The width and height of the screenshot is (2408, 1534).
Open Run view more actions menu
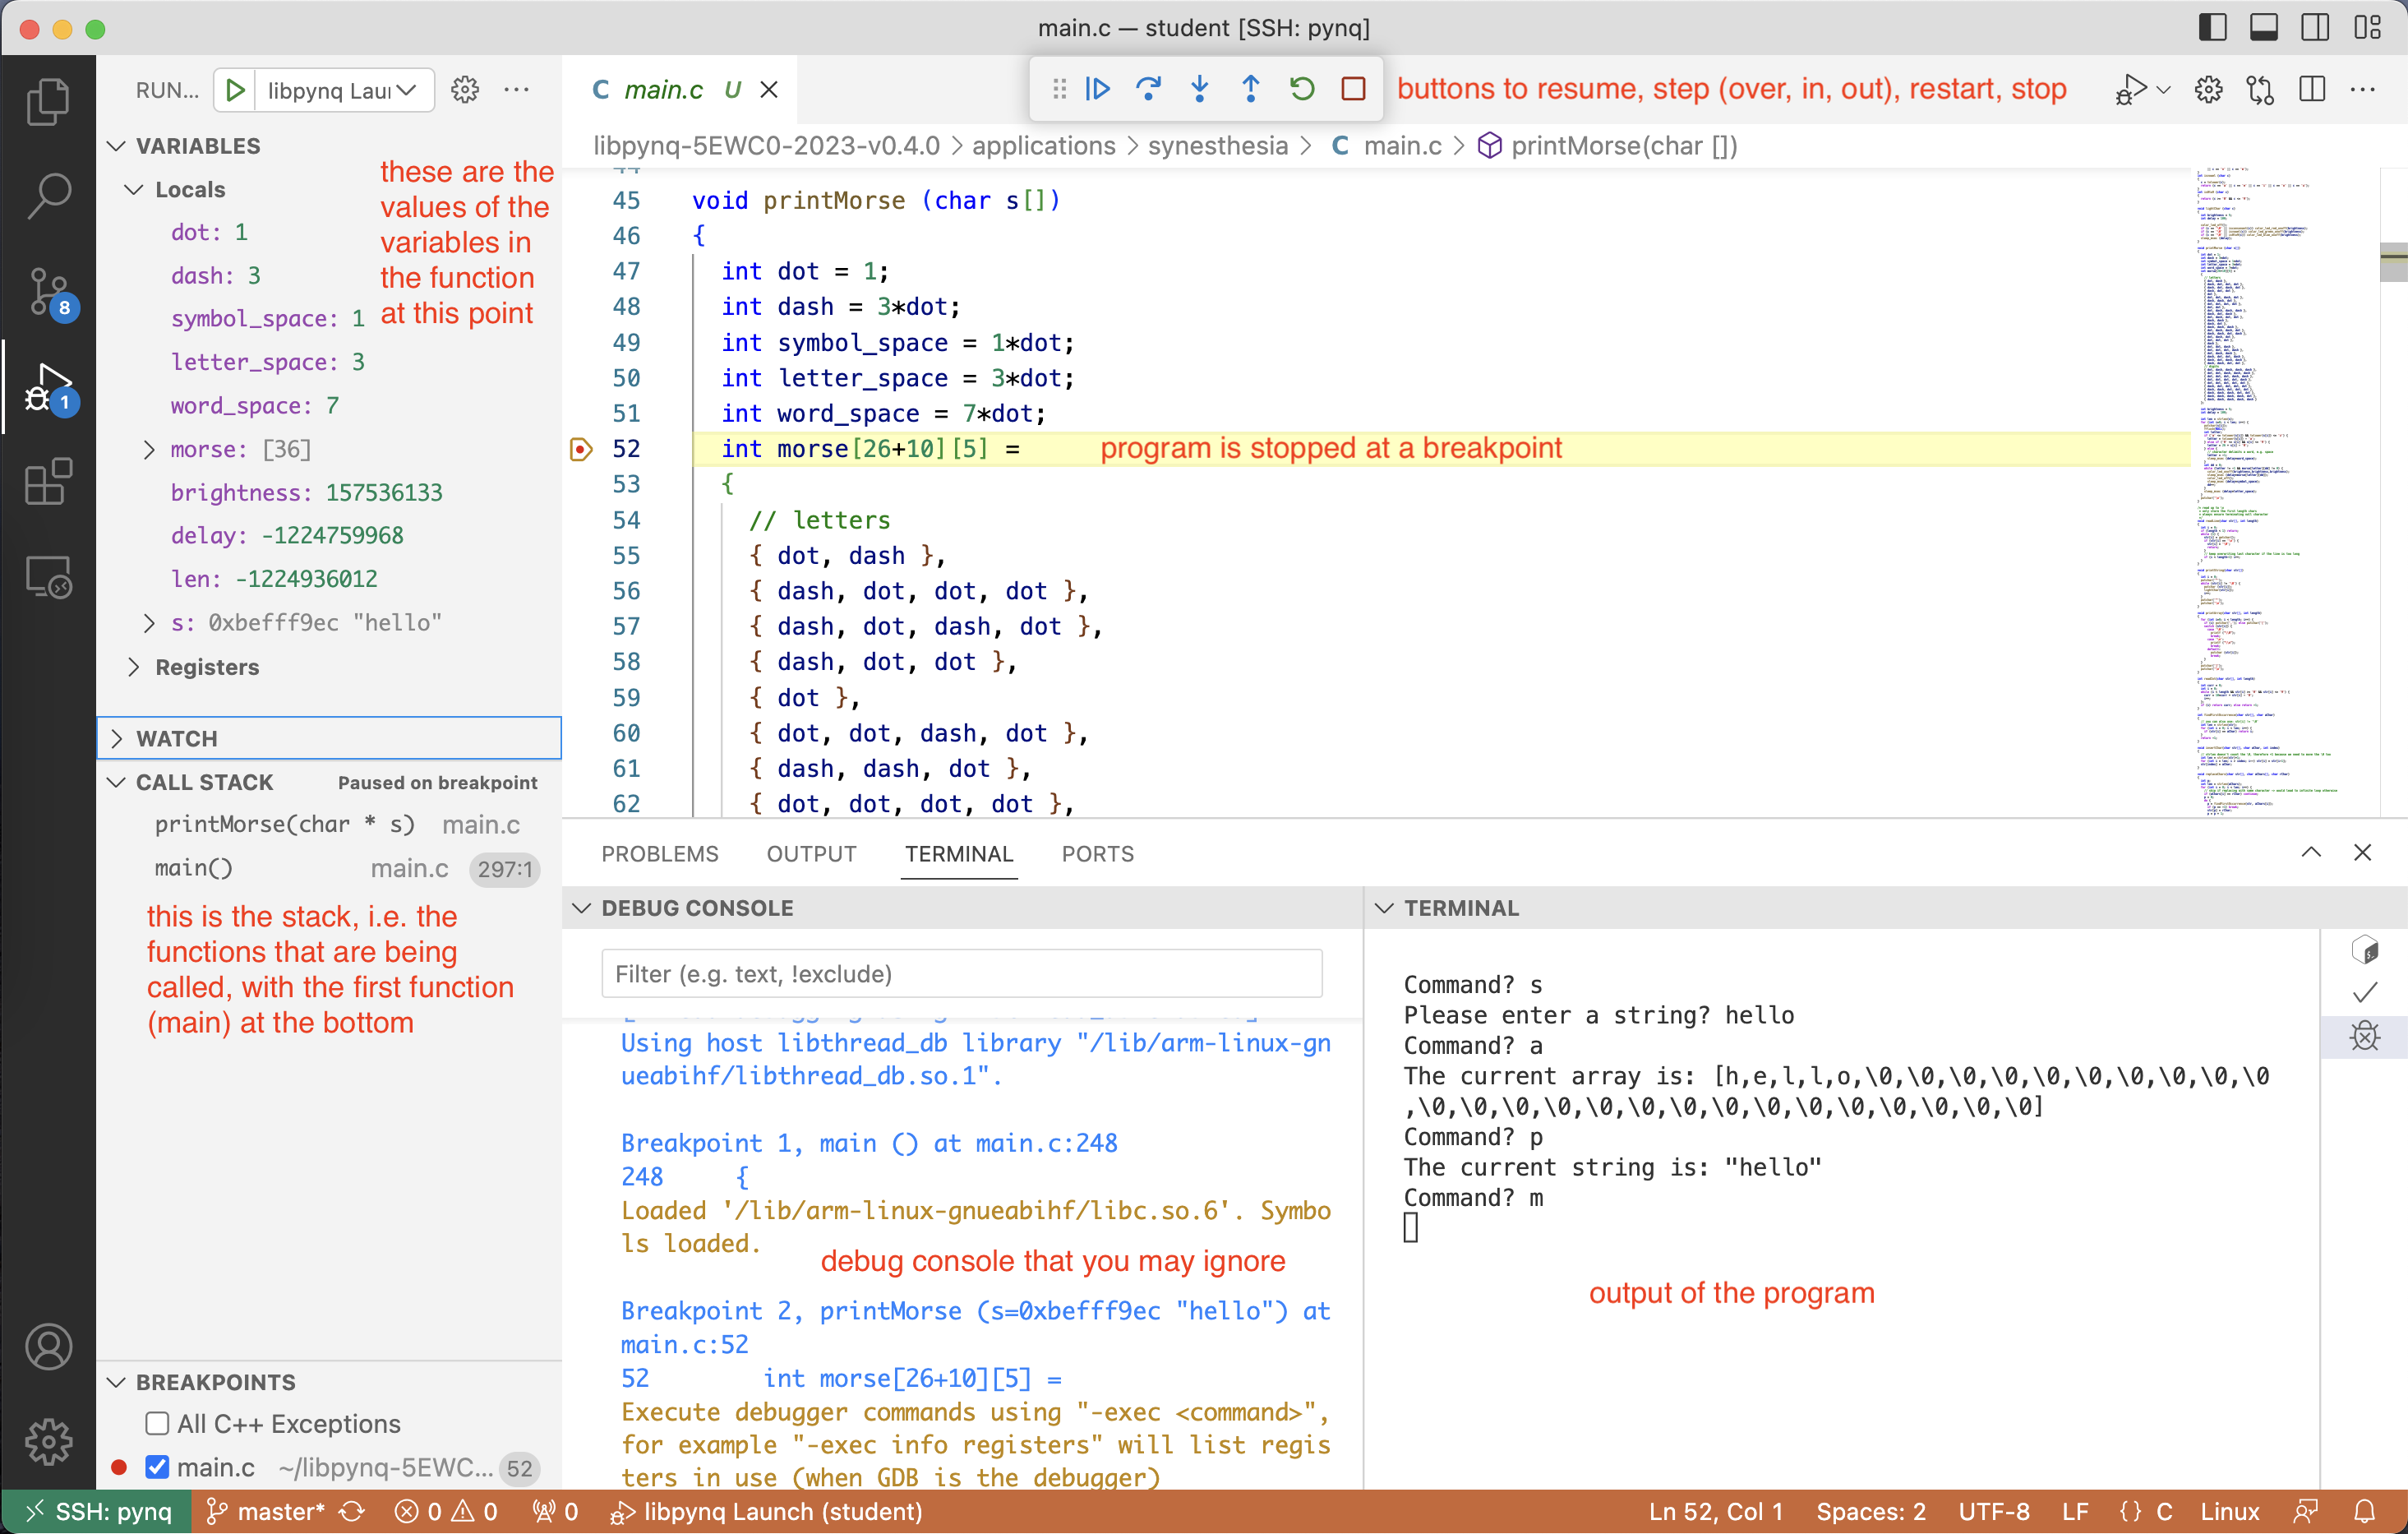coord(516,90)
